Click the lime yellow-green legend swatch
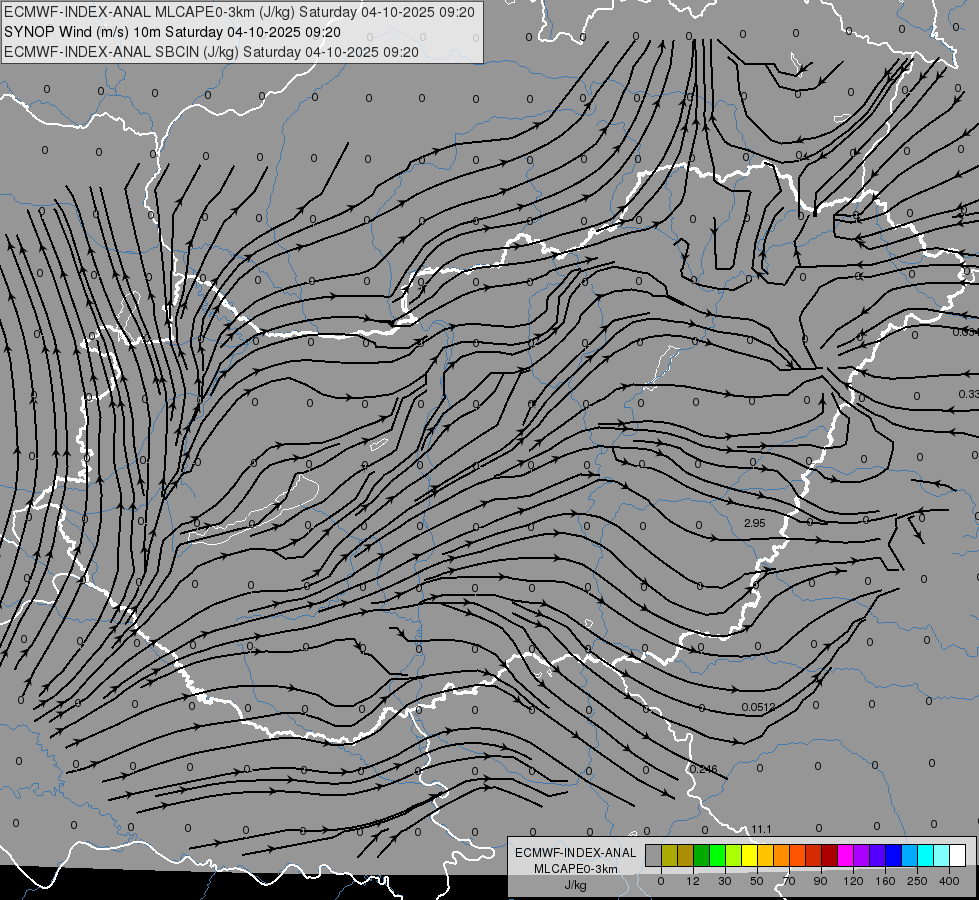Viewport: 979px width, 900px height. (734, 855)
